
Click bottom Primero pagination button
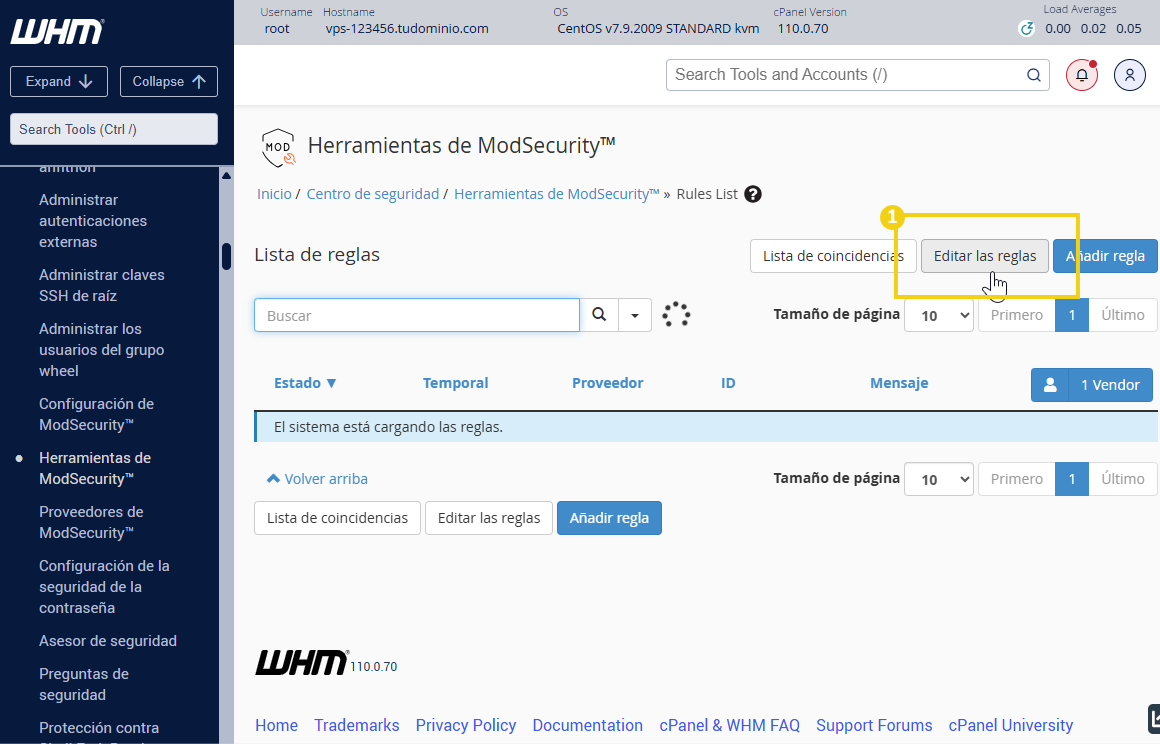[1016, 479]
